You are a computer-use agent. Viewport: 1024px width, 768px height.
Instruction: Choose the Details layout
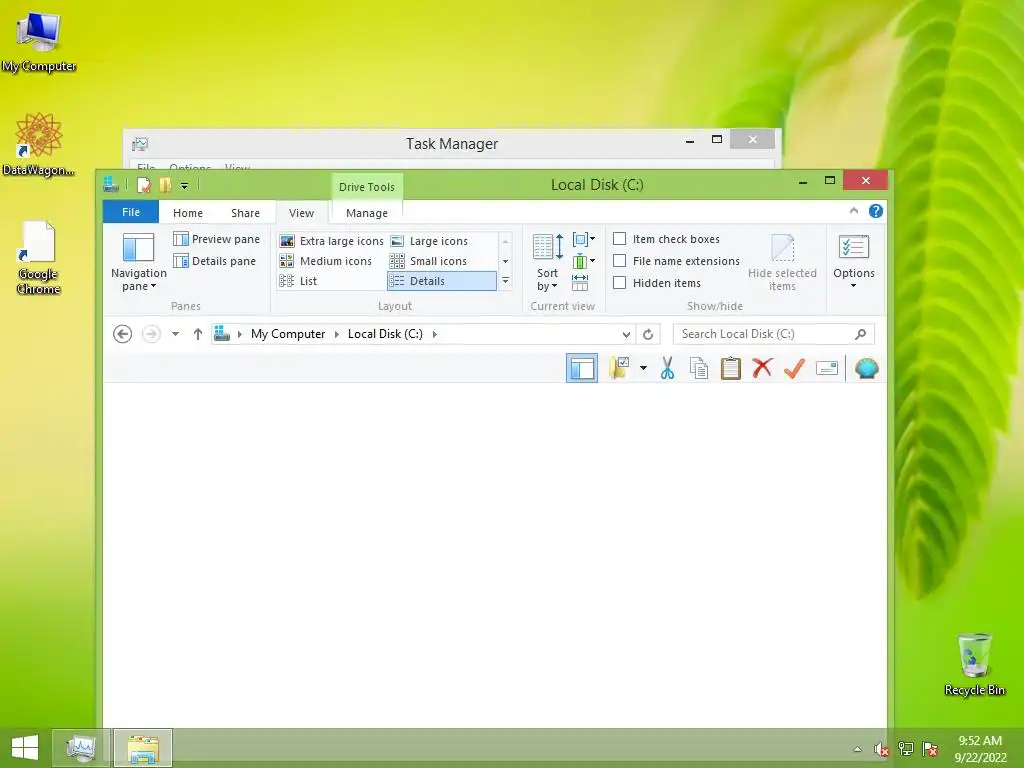pos(441,281)
